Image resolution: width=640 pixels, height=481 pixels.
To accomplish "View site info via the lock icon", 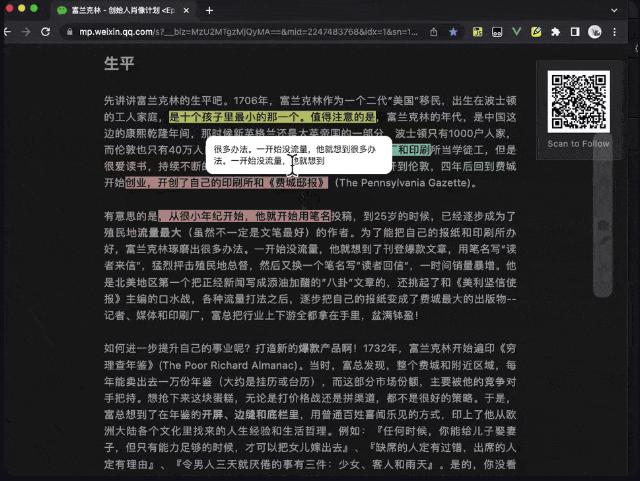I will (70, 32).
